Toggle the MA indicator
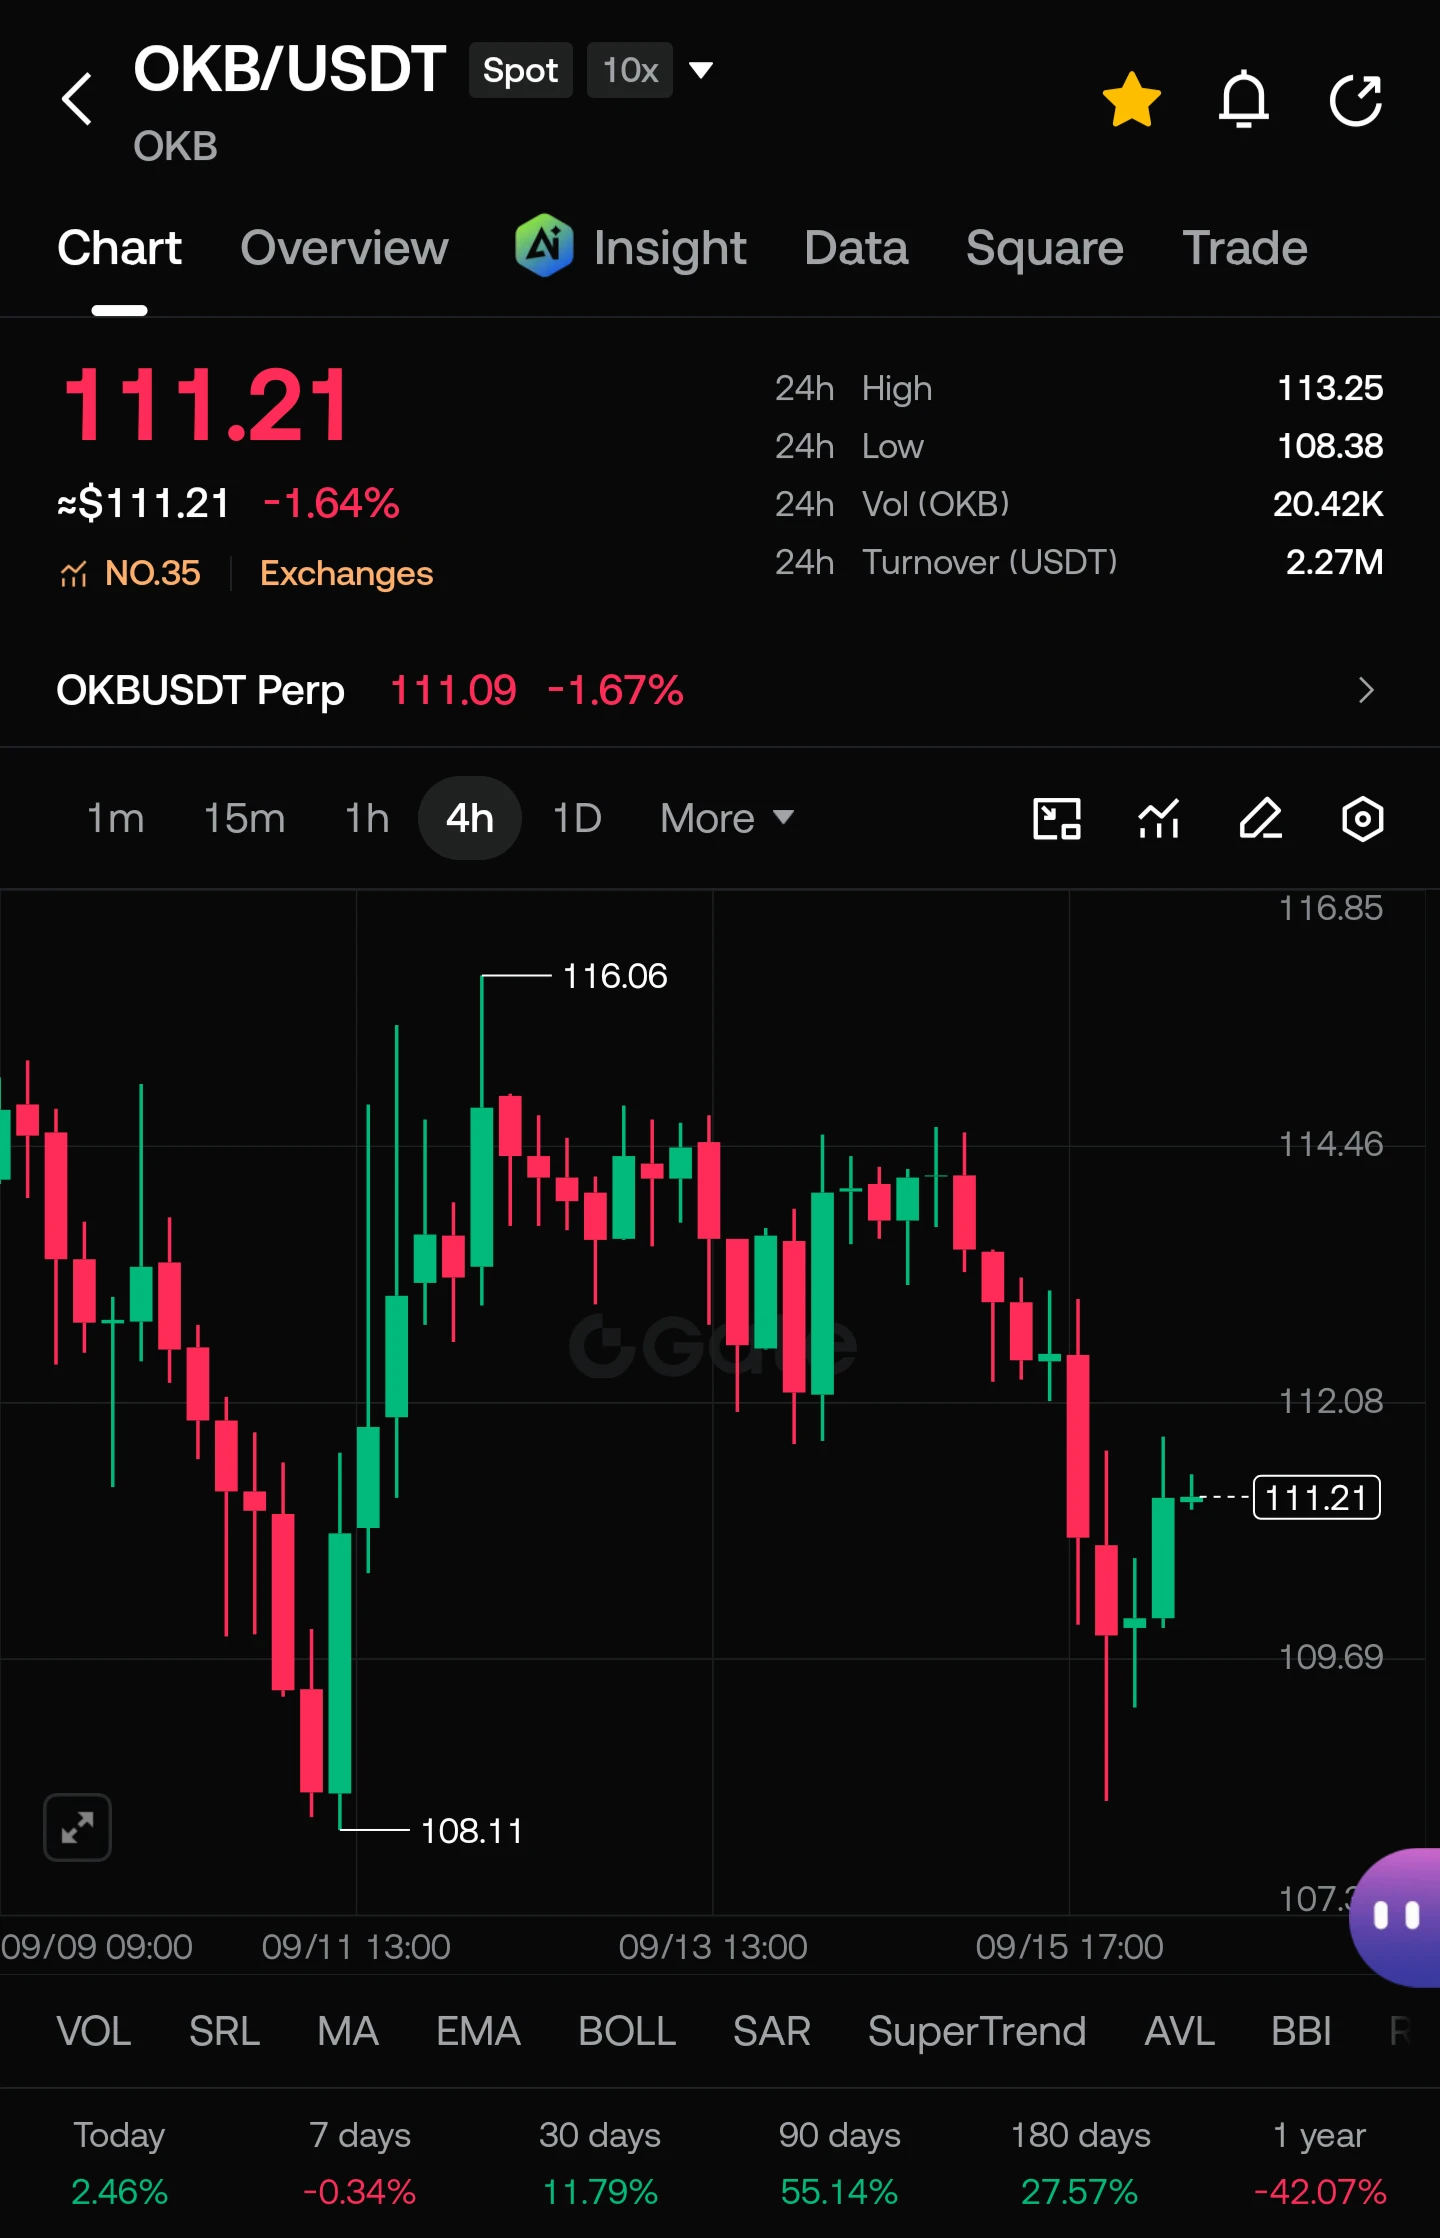The image size is (1440, 2238). pos(347,2031)
